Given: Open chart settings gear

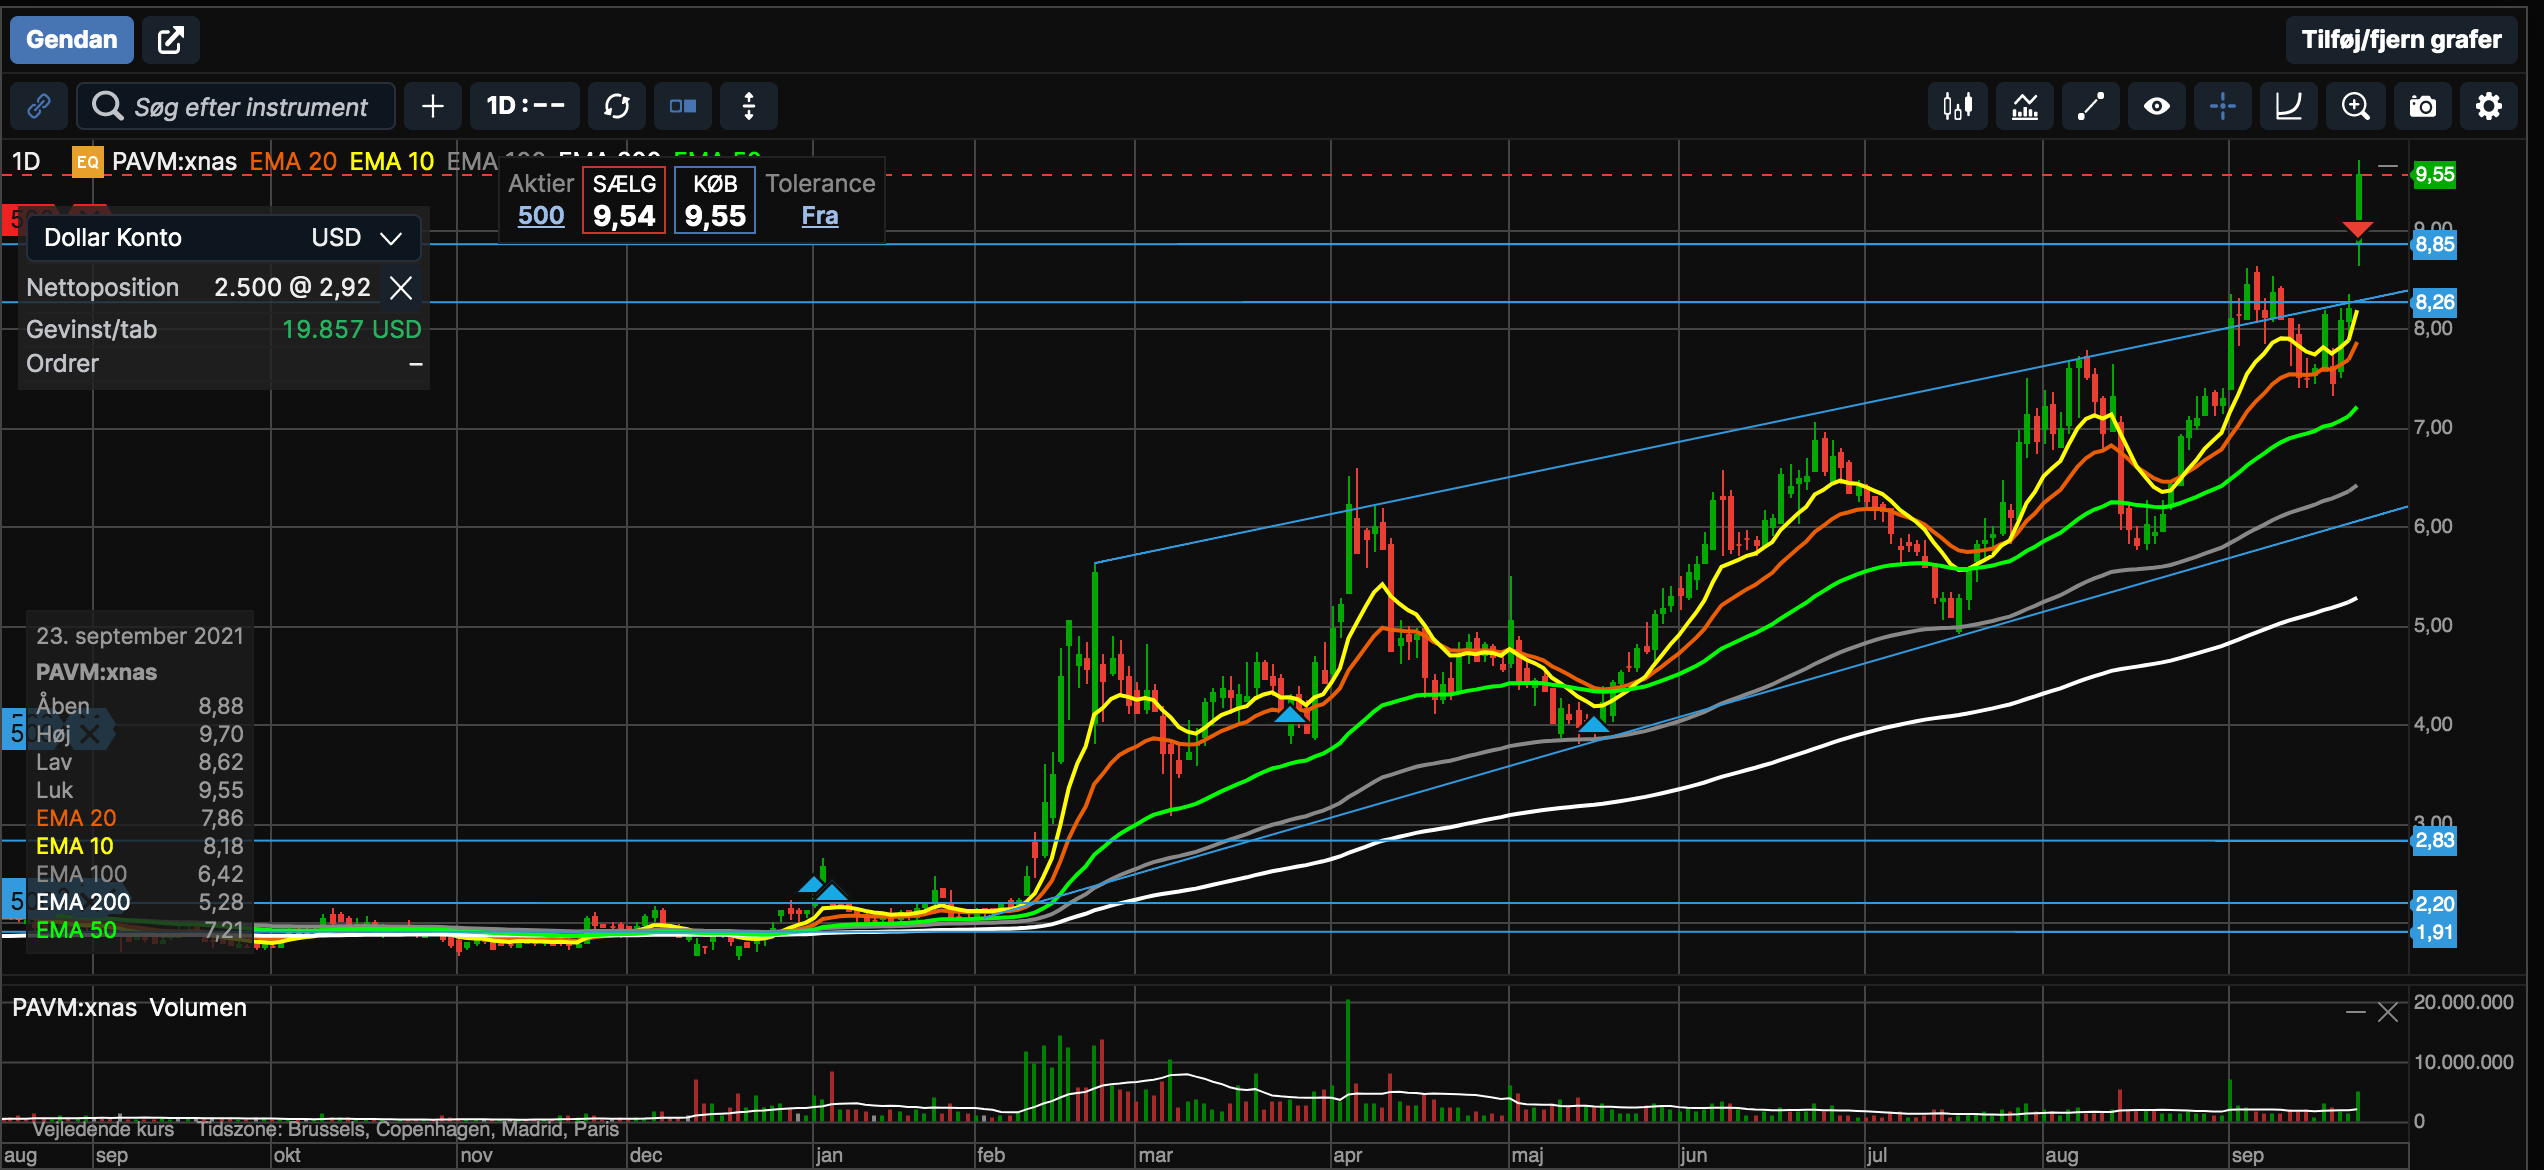Looking at the screenshot, I should coord(2488,106).
